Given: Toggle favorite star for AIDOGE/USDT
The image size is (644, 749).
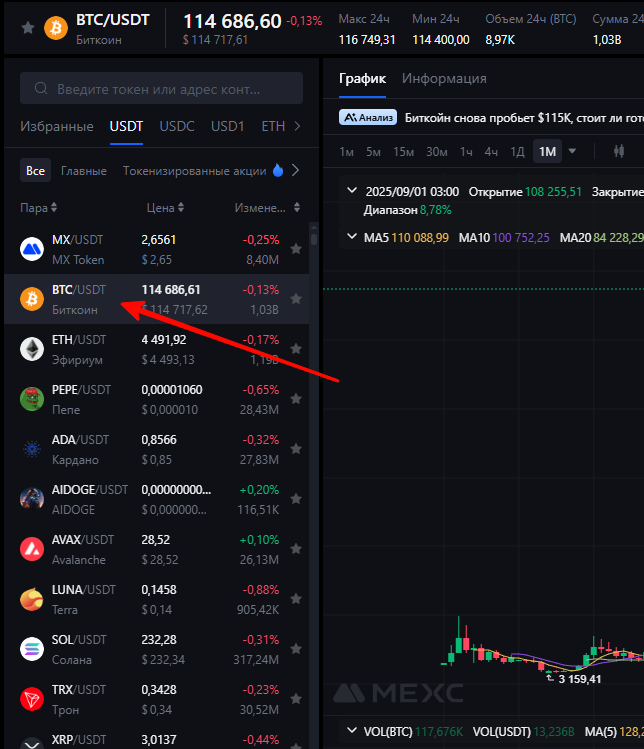Looking at the screenshot, I should pos(296,499).
